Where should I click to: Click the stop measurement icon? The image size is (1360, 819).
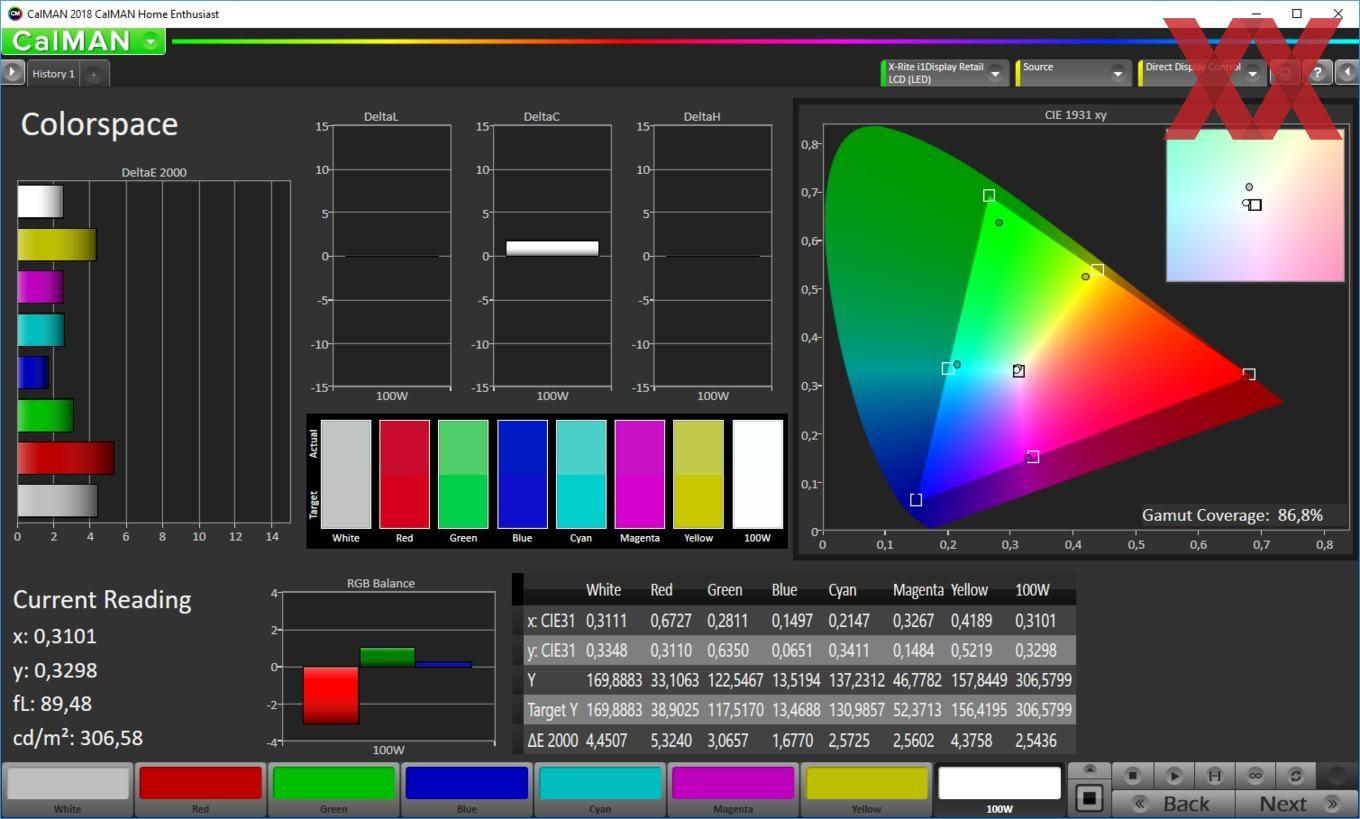point(1132,775)
